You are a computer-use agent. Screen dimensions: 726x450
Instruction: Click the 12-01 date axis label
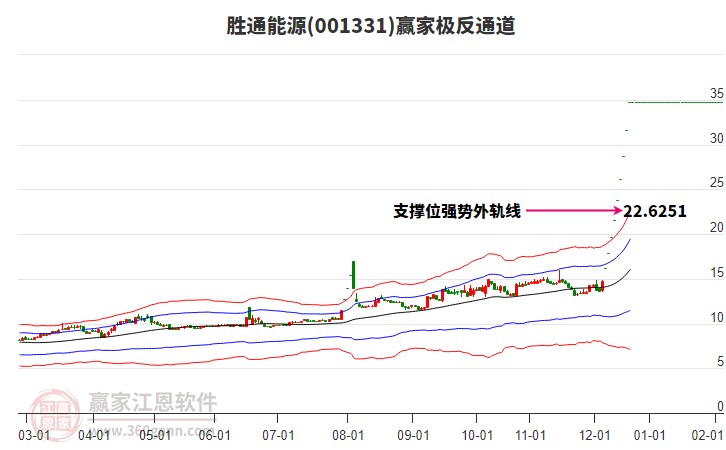pyautogui.click(x=595, y=436)
